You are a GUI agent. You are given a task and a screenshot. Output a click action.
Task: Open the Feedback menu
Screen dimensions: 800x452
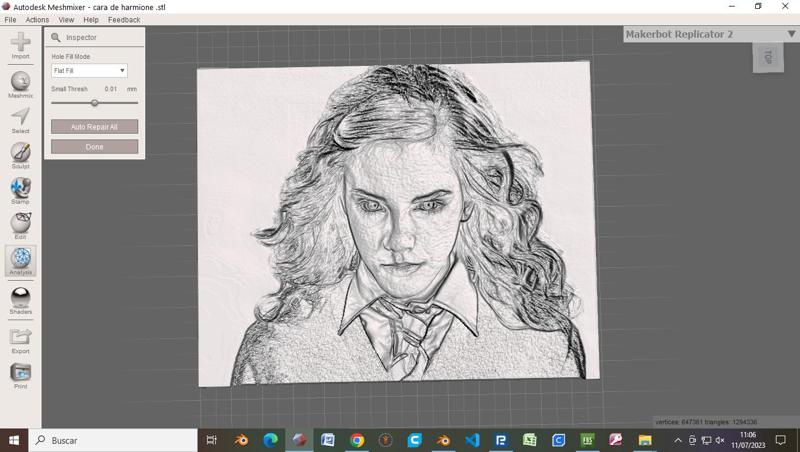click(x=124, y=20)
